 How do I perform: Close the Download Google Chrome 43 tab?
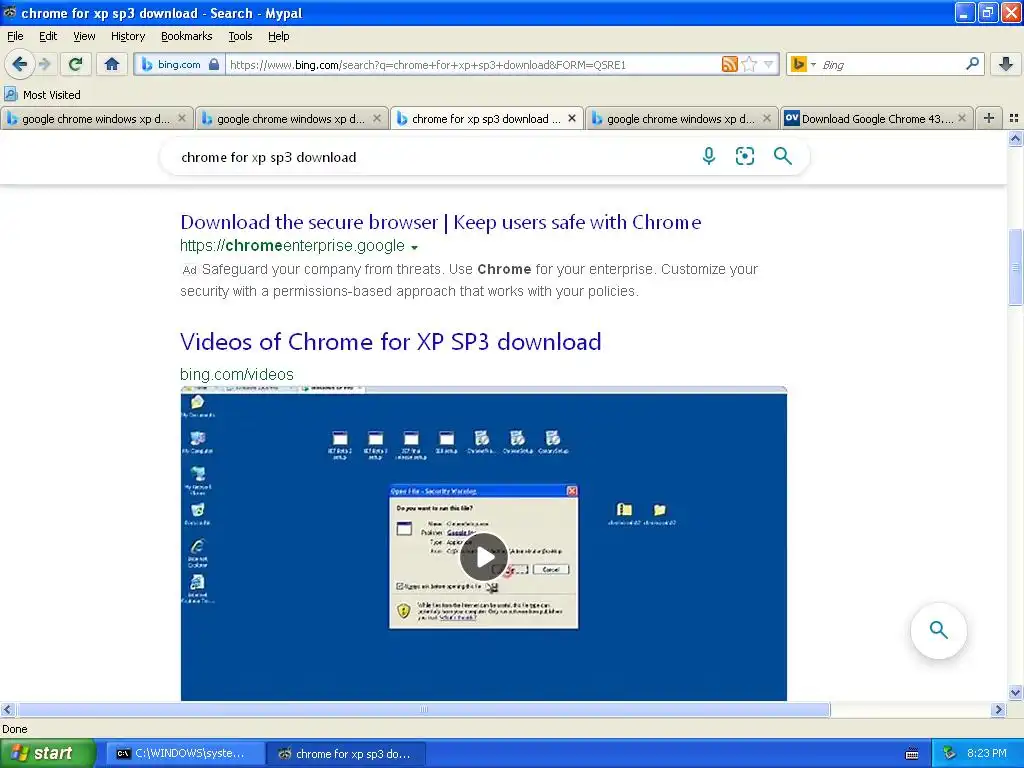(x=961, y=118)
